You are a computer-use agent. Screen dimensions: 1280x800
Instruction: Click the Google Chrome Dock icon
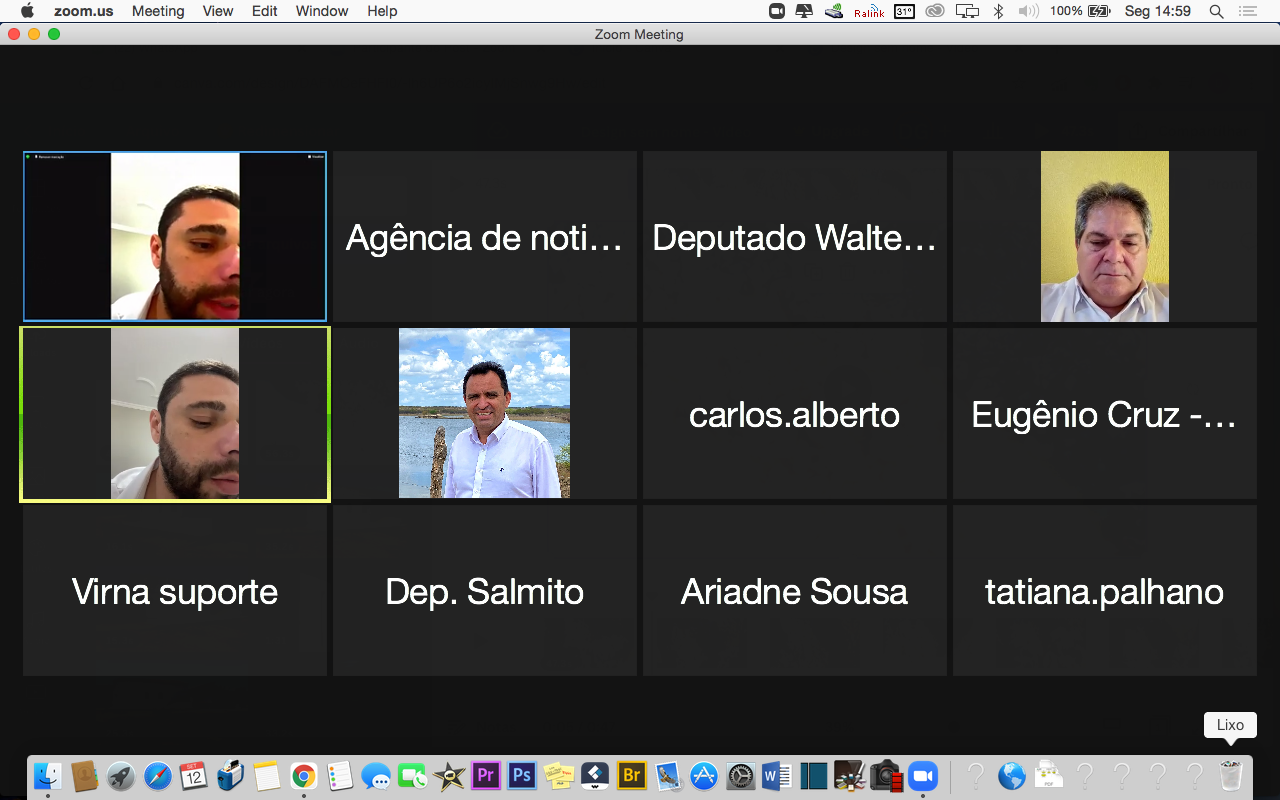pos(304,775)
